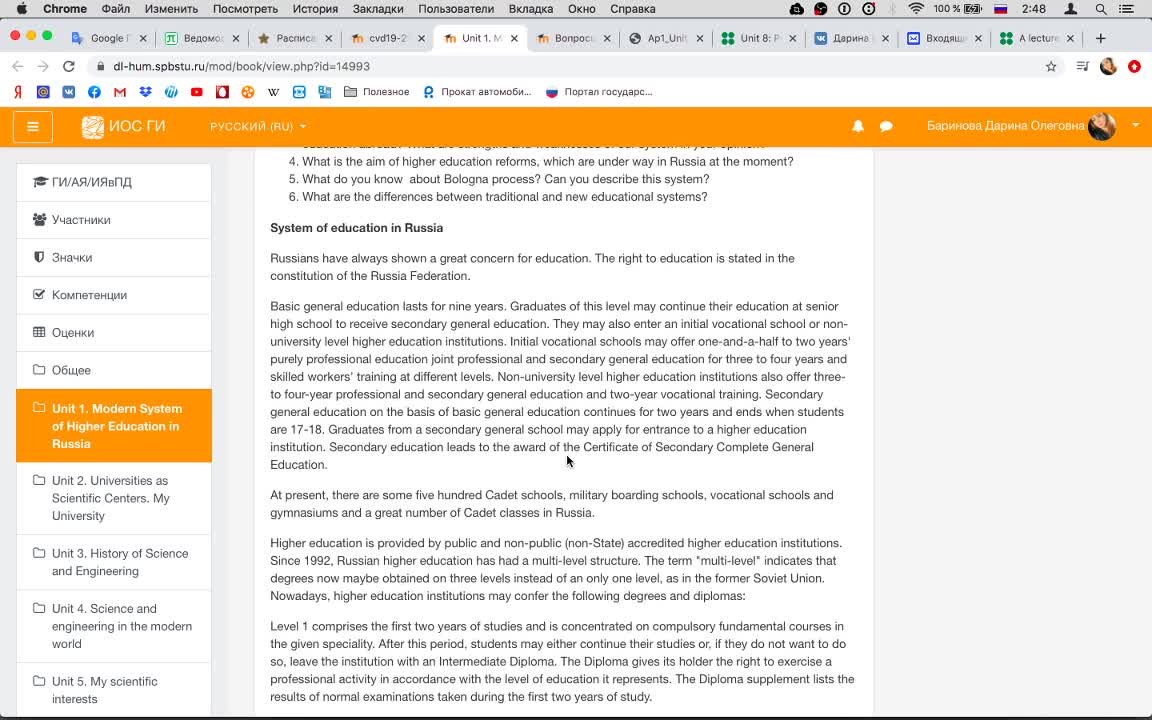The height and width of the screenshot is (720, 1152).
Task: Switch input language via Russian flag
Action: pyautogui.click(x=1000, y=9)
